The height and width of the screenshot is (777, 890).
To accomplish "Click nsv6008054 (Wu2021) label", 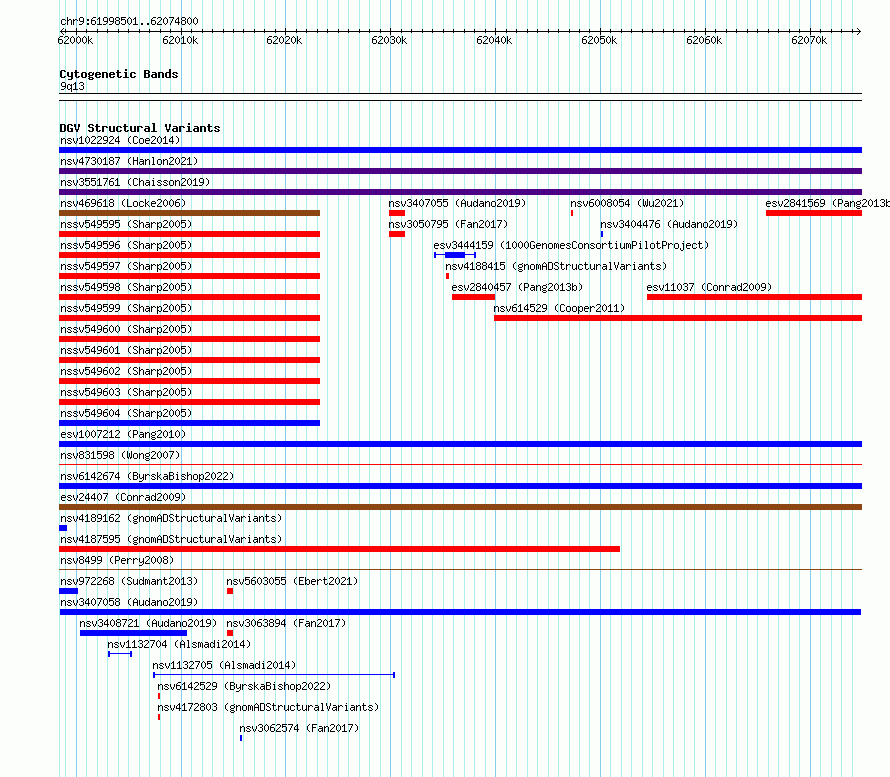I will [627, 203].
